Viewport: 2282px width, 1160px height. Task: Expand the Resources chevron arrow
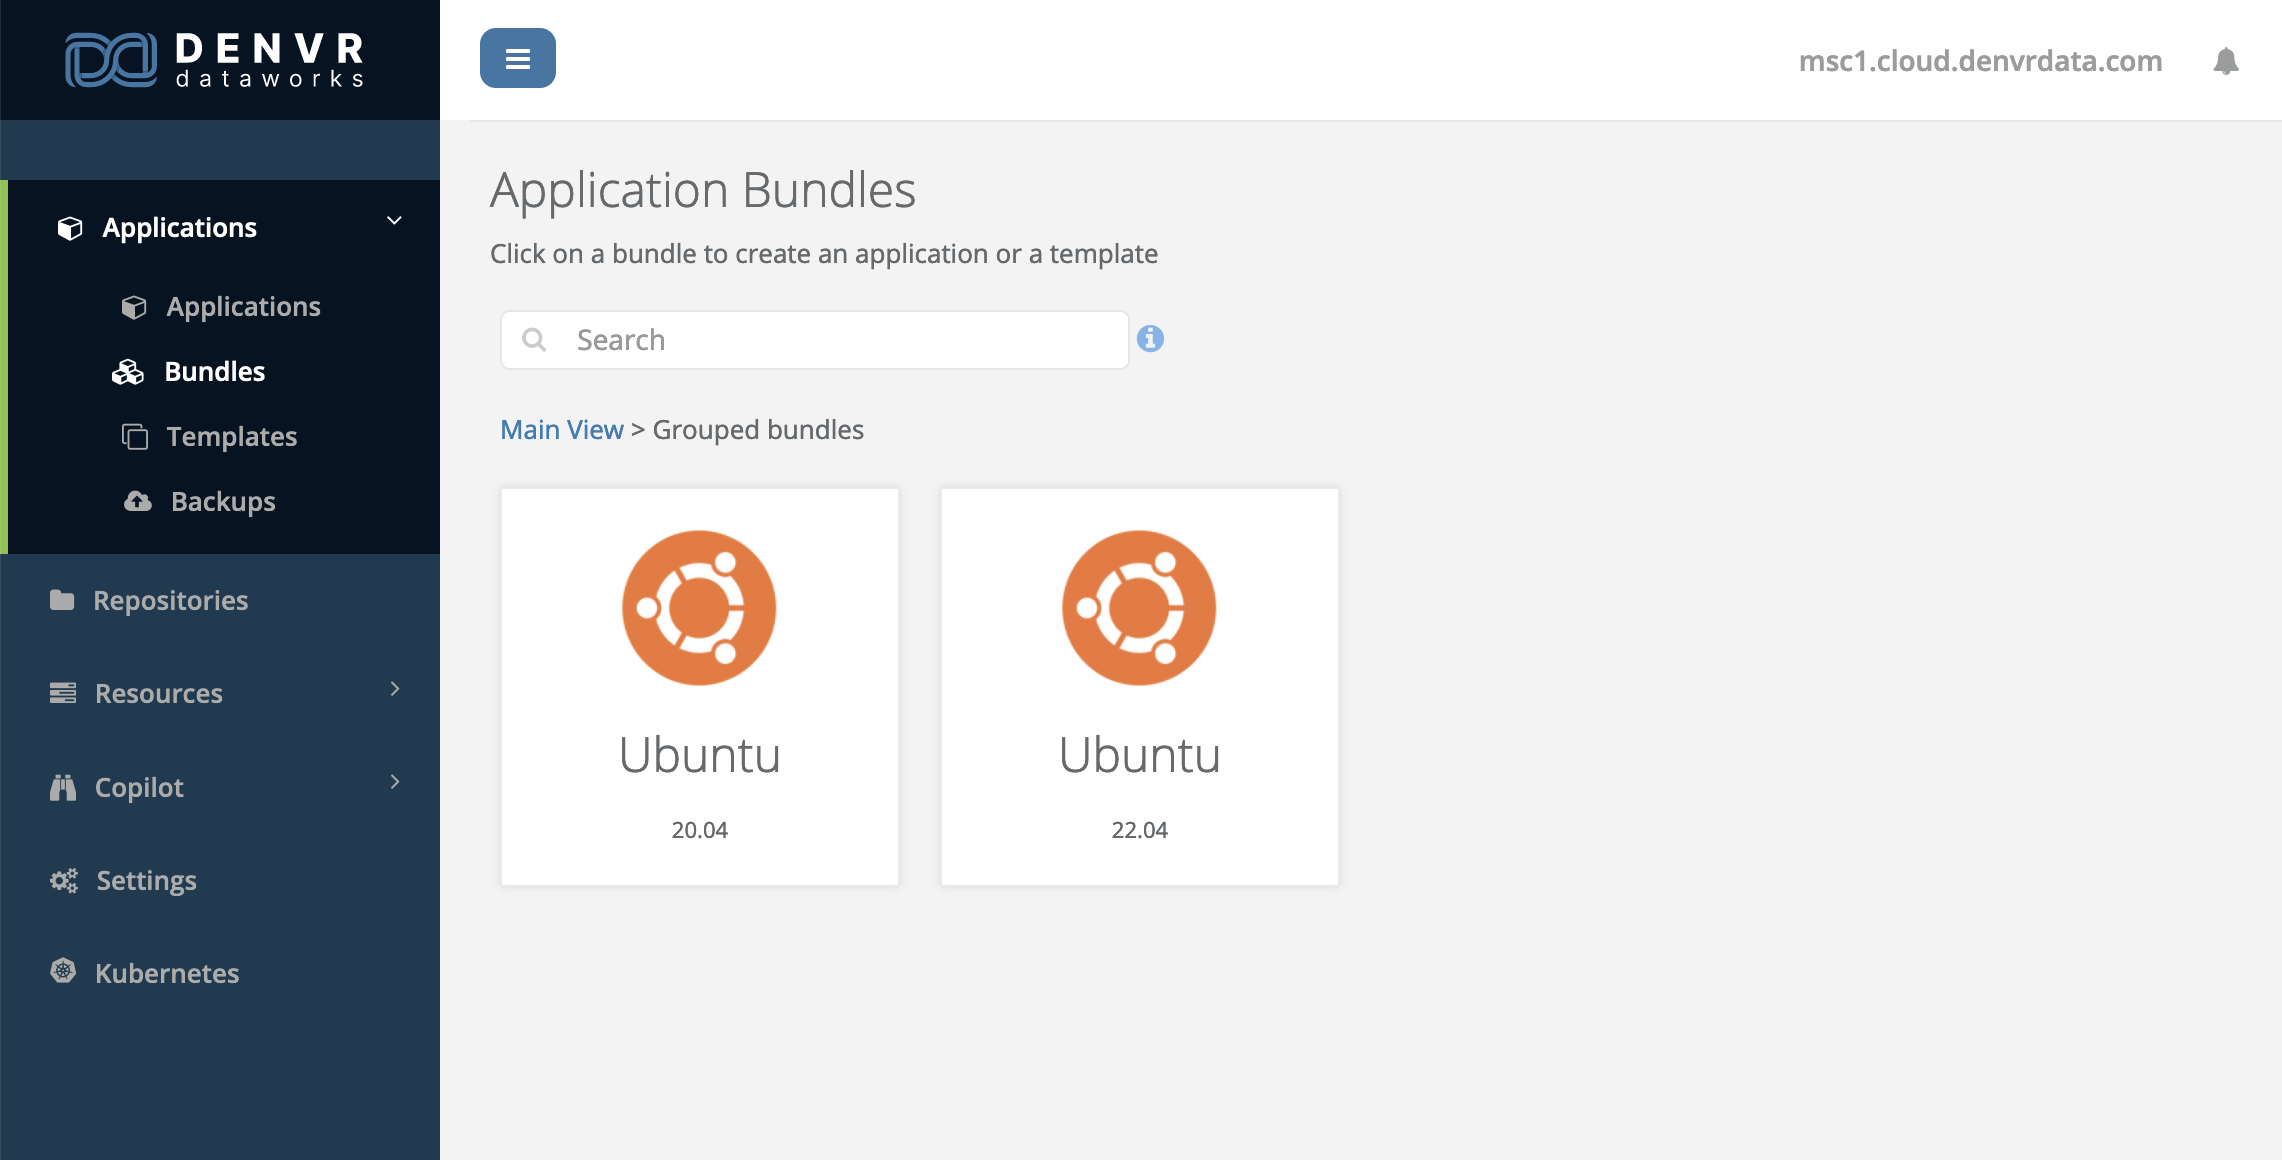click(x=395, y=689)
